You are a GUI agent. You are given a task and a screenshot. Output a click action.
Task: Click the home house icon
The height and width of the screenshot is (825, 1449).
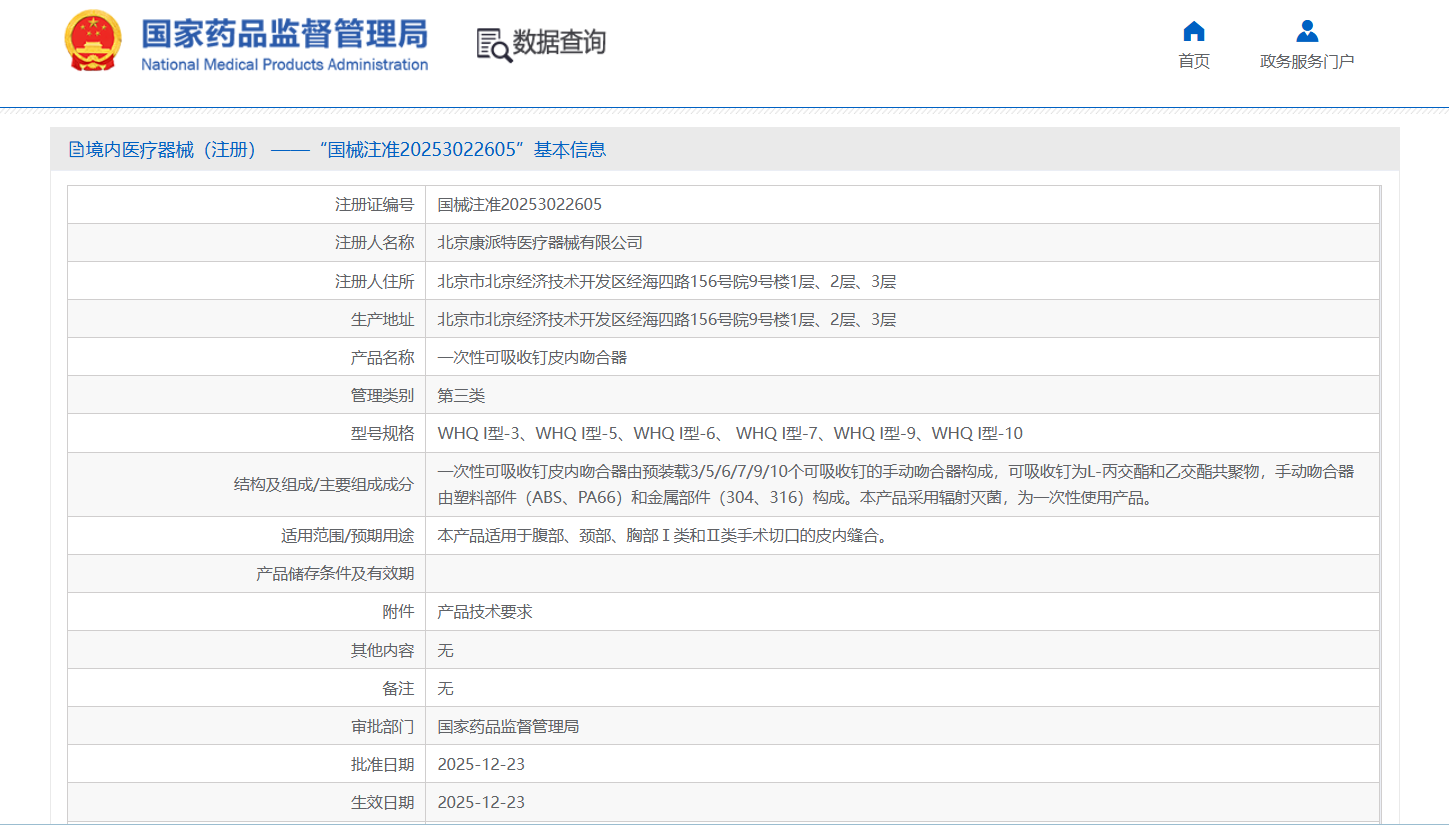[x=1193, y=31]
